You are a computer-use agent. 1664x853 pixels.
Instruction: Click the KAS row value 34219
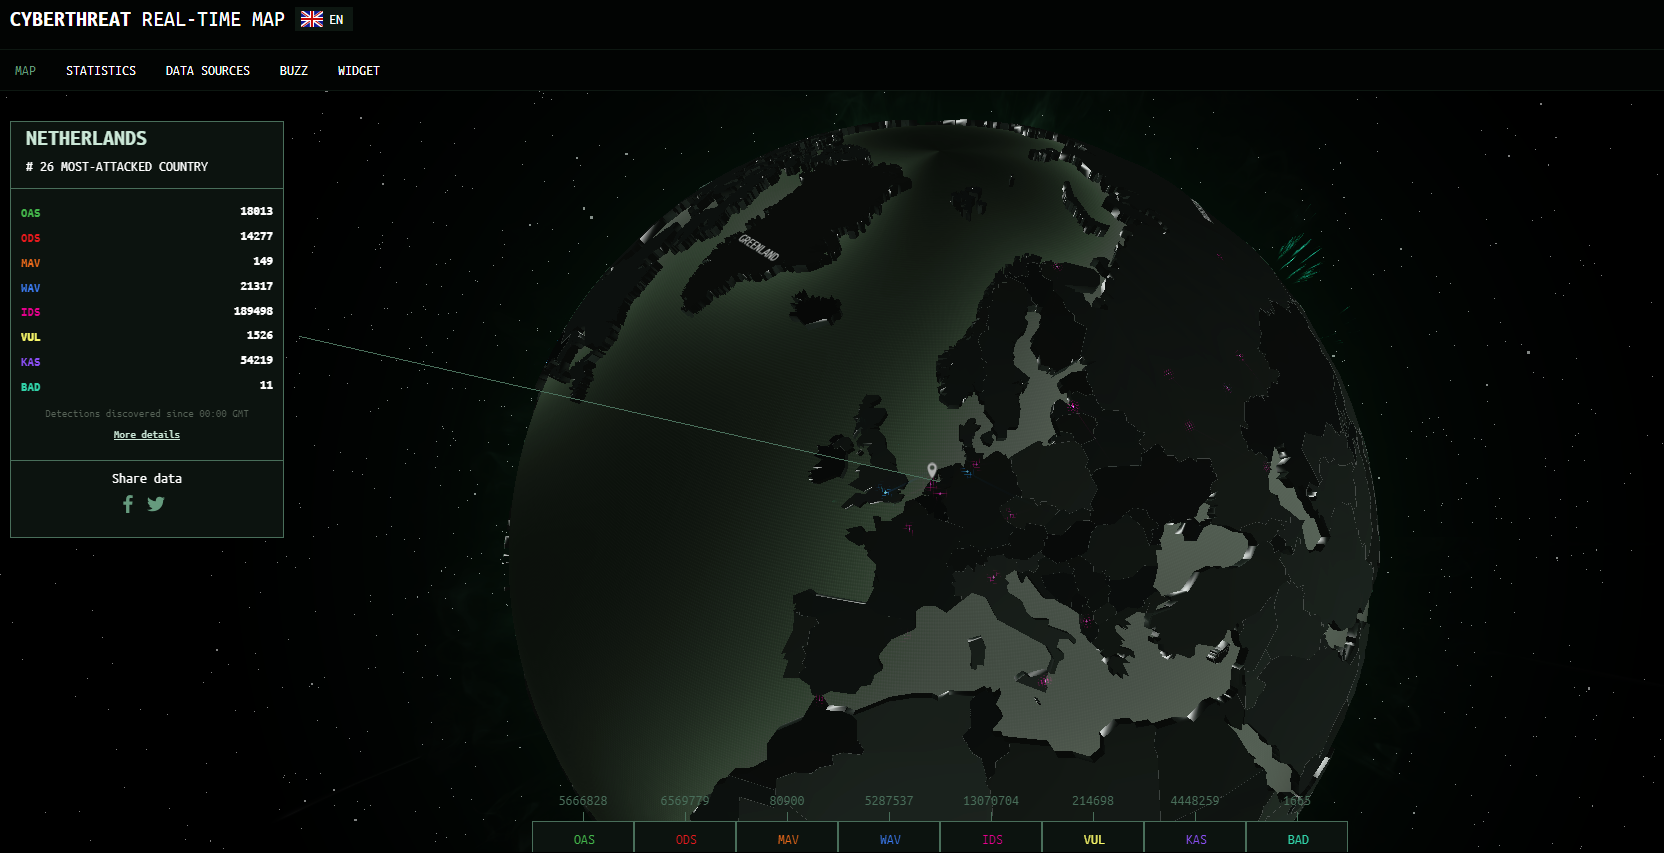[256, 361]
